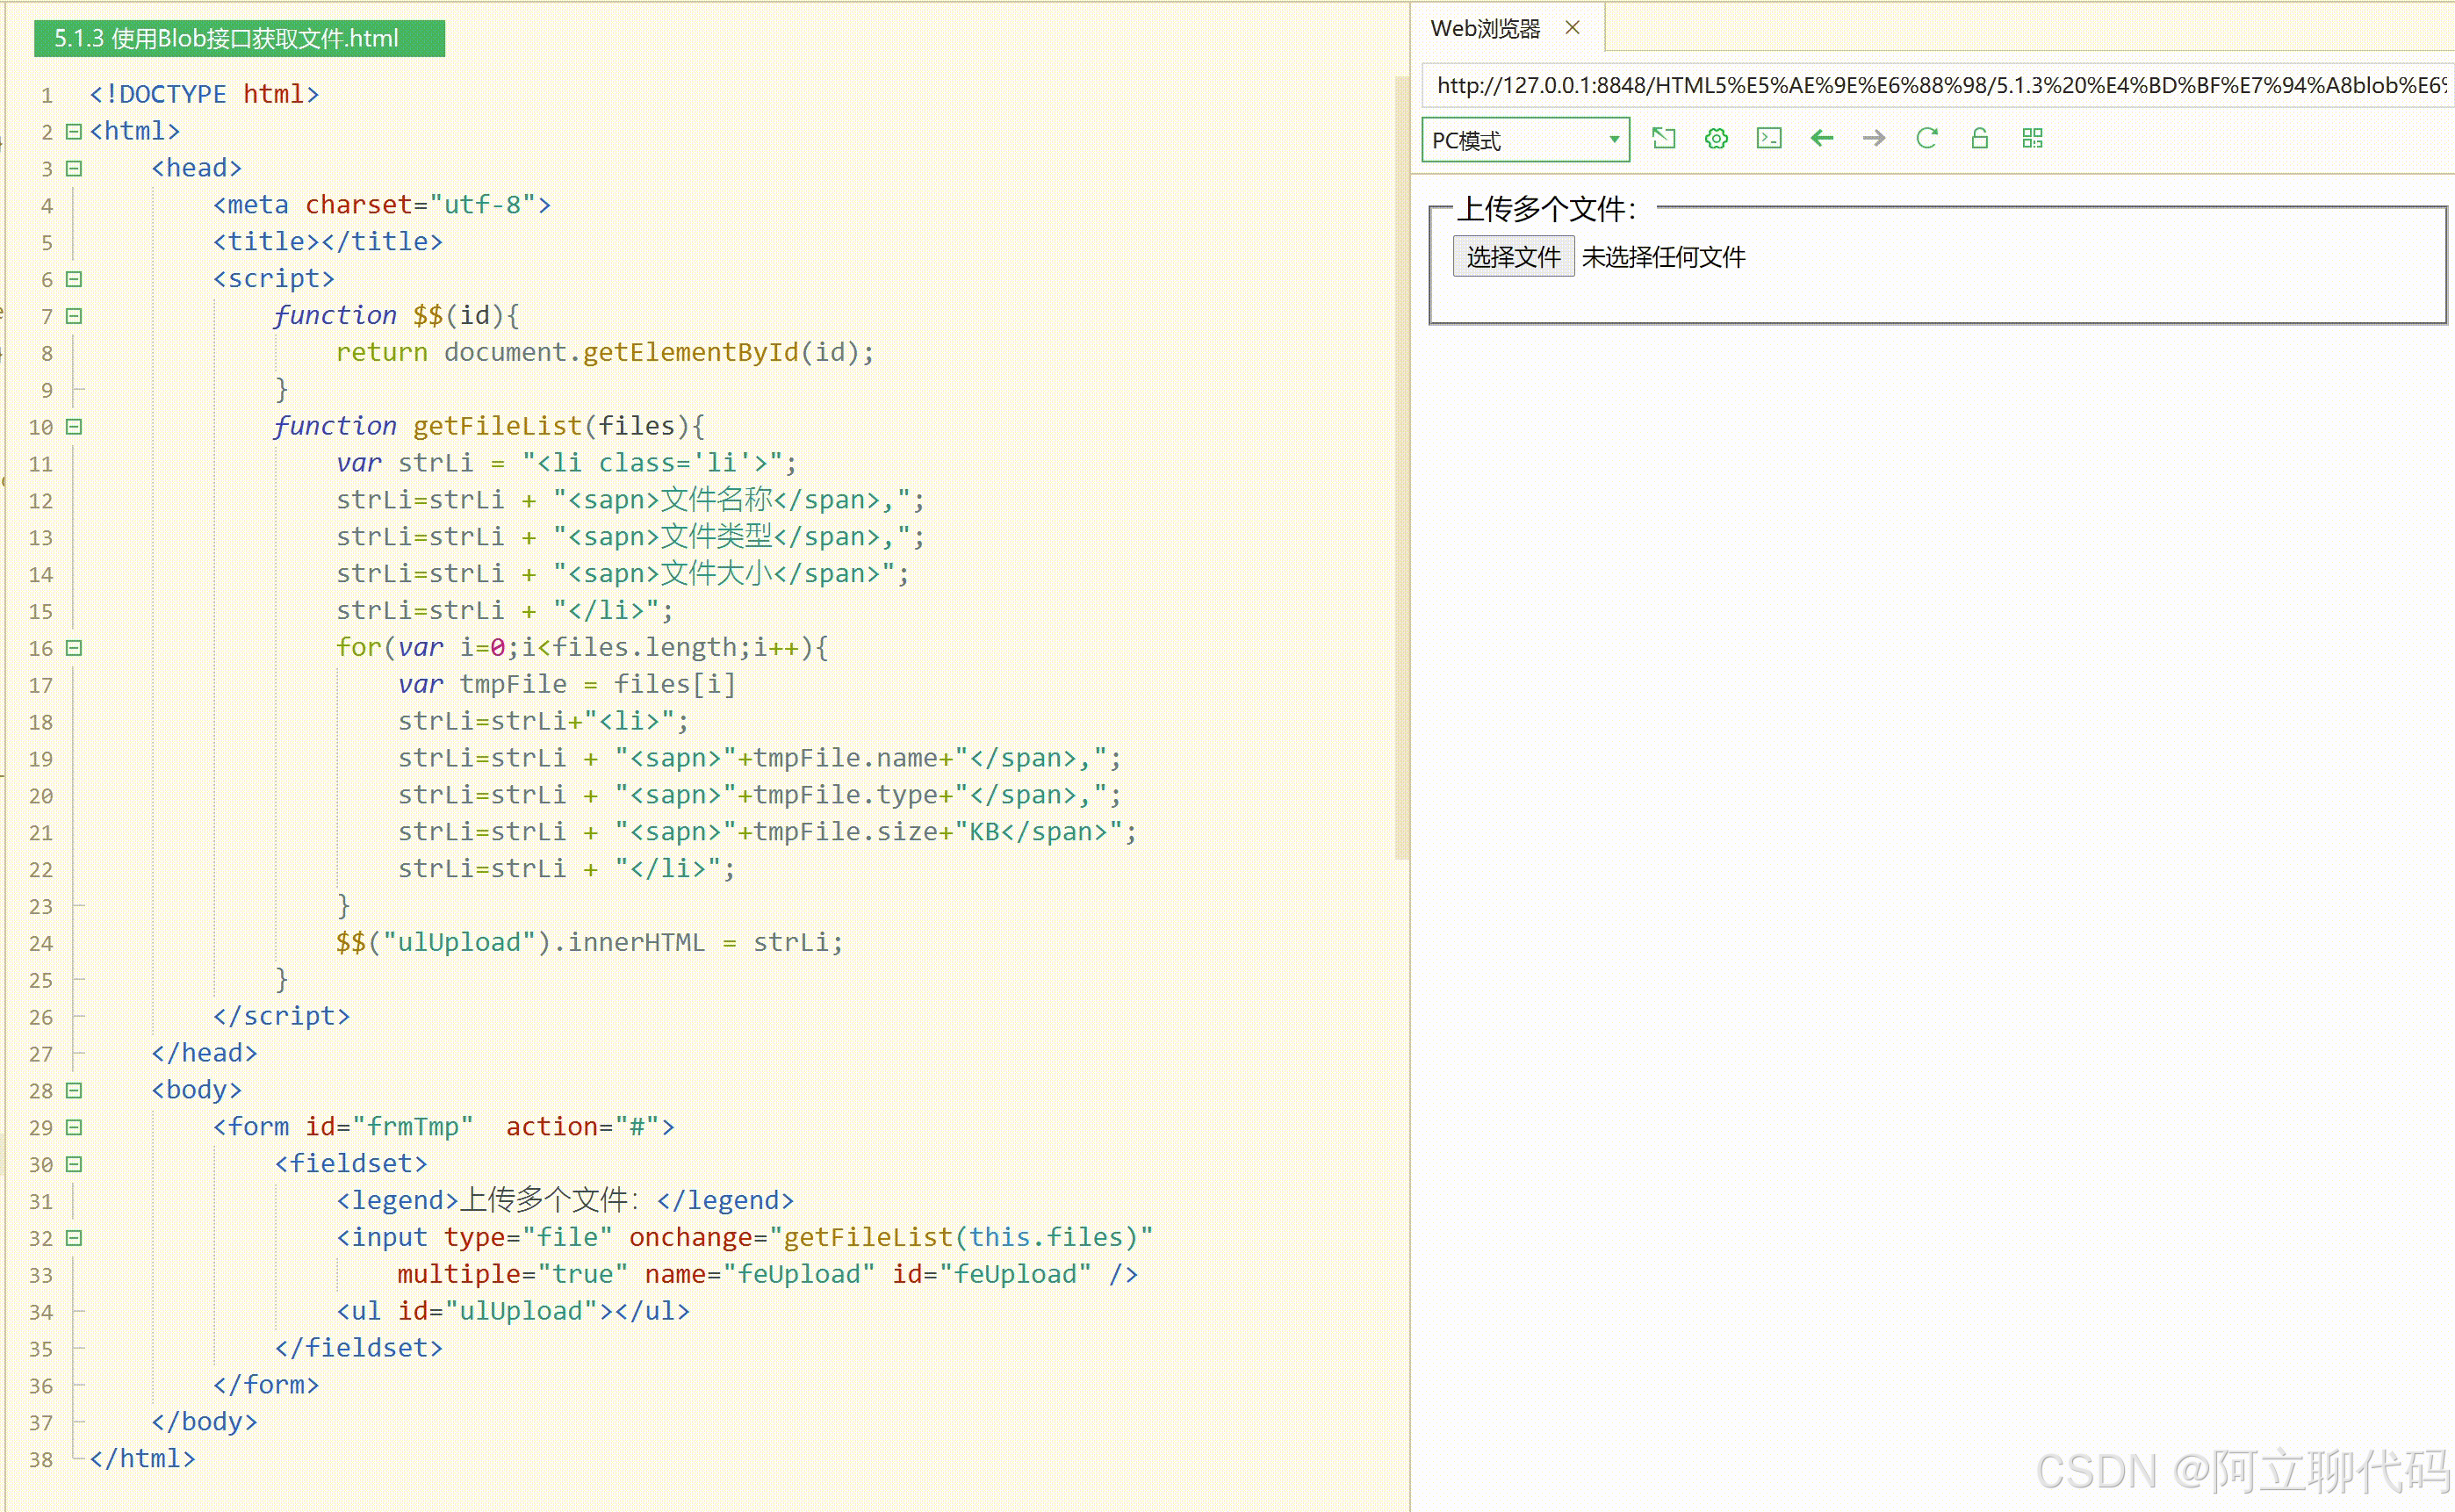
Task: Open the developer console icon
Action: [x=1769, y=138]
